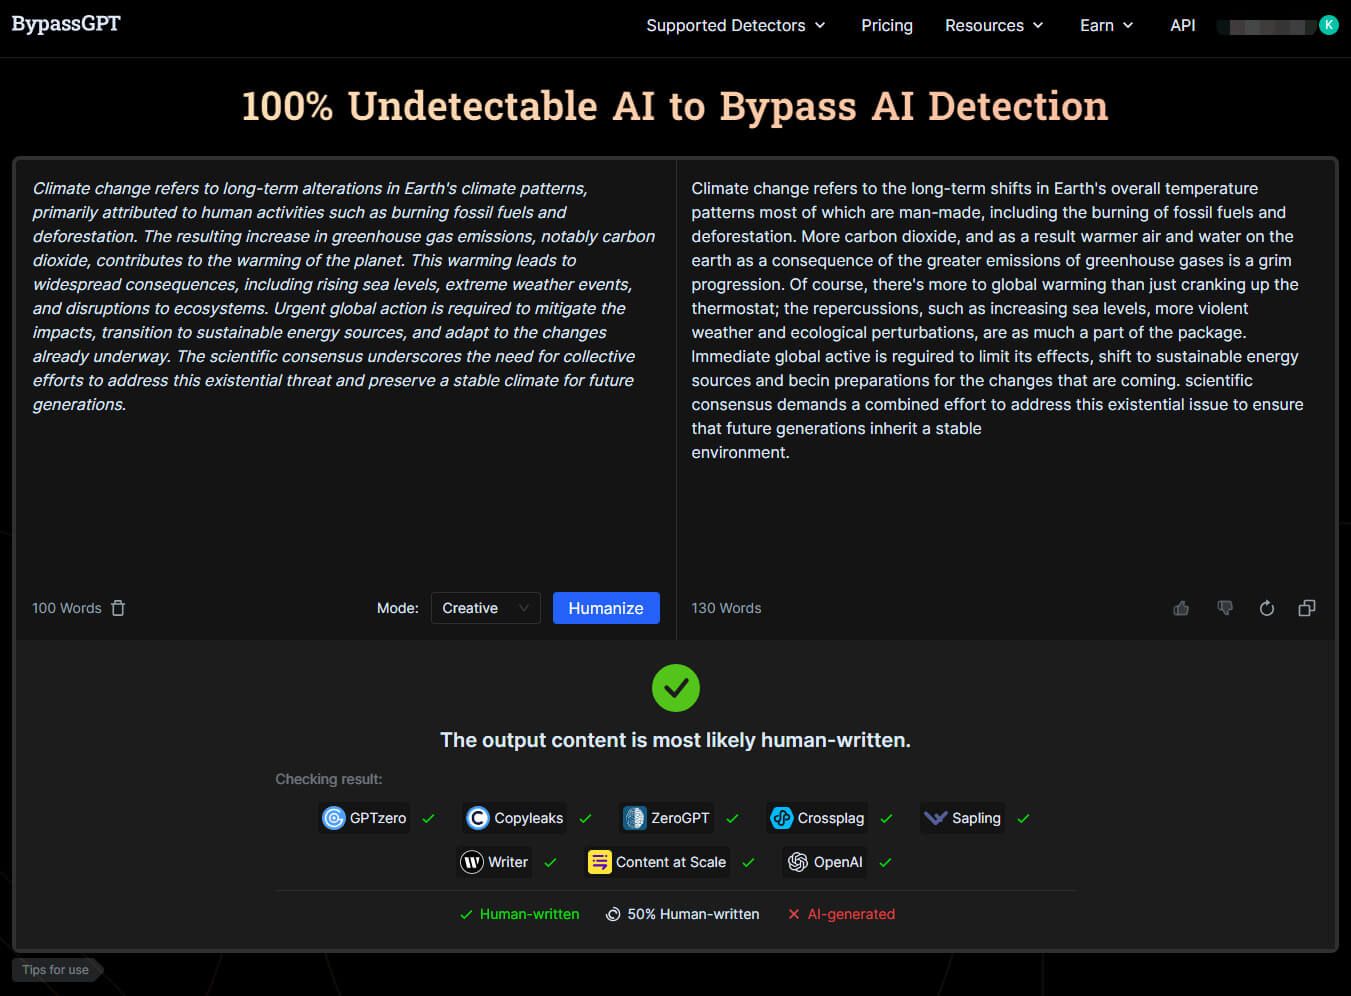Open the API page link
Viewport: 1351px width, 996px height.
click(1182, 25)
